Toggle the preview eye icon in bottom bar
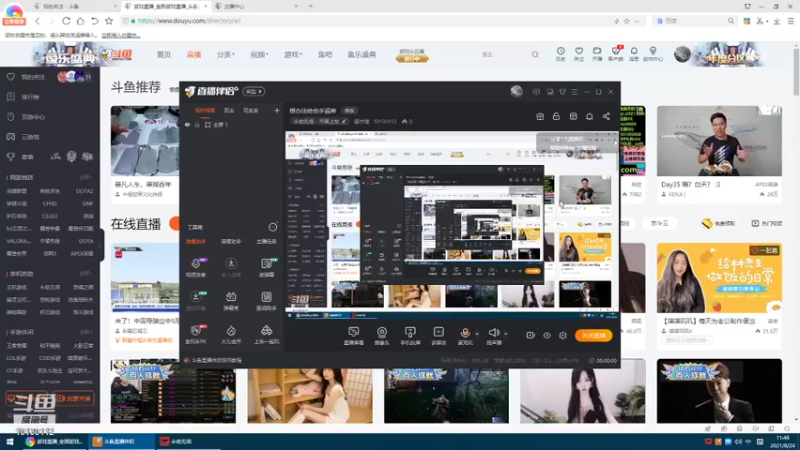Image resolution: width=800 pixels, height=450 pixels. 546,335
